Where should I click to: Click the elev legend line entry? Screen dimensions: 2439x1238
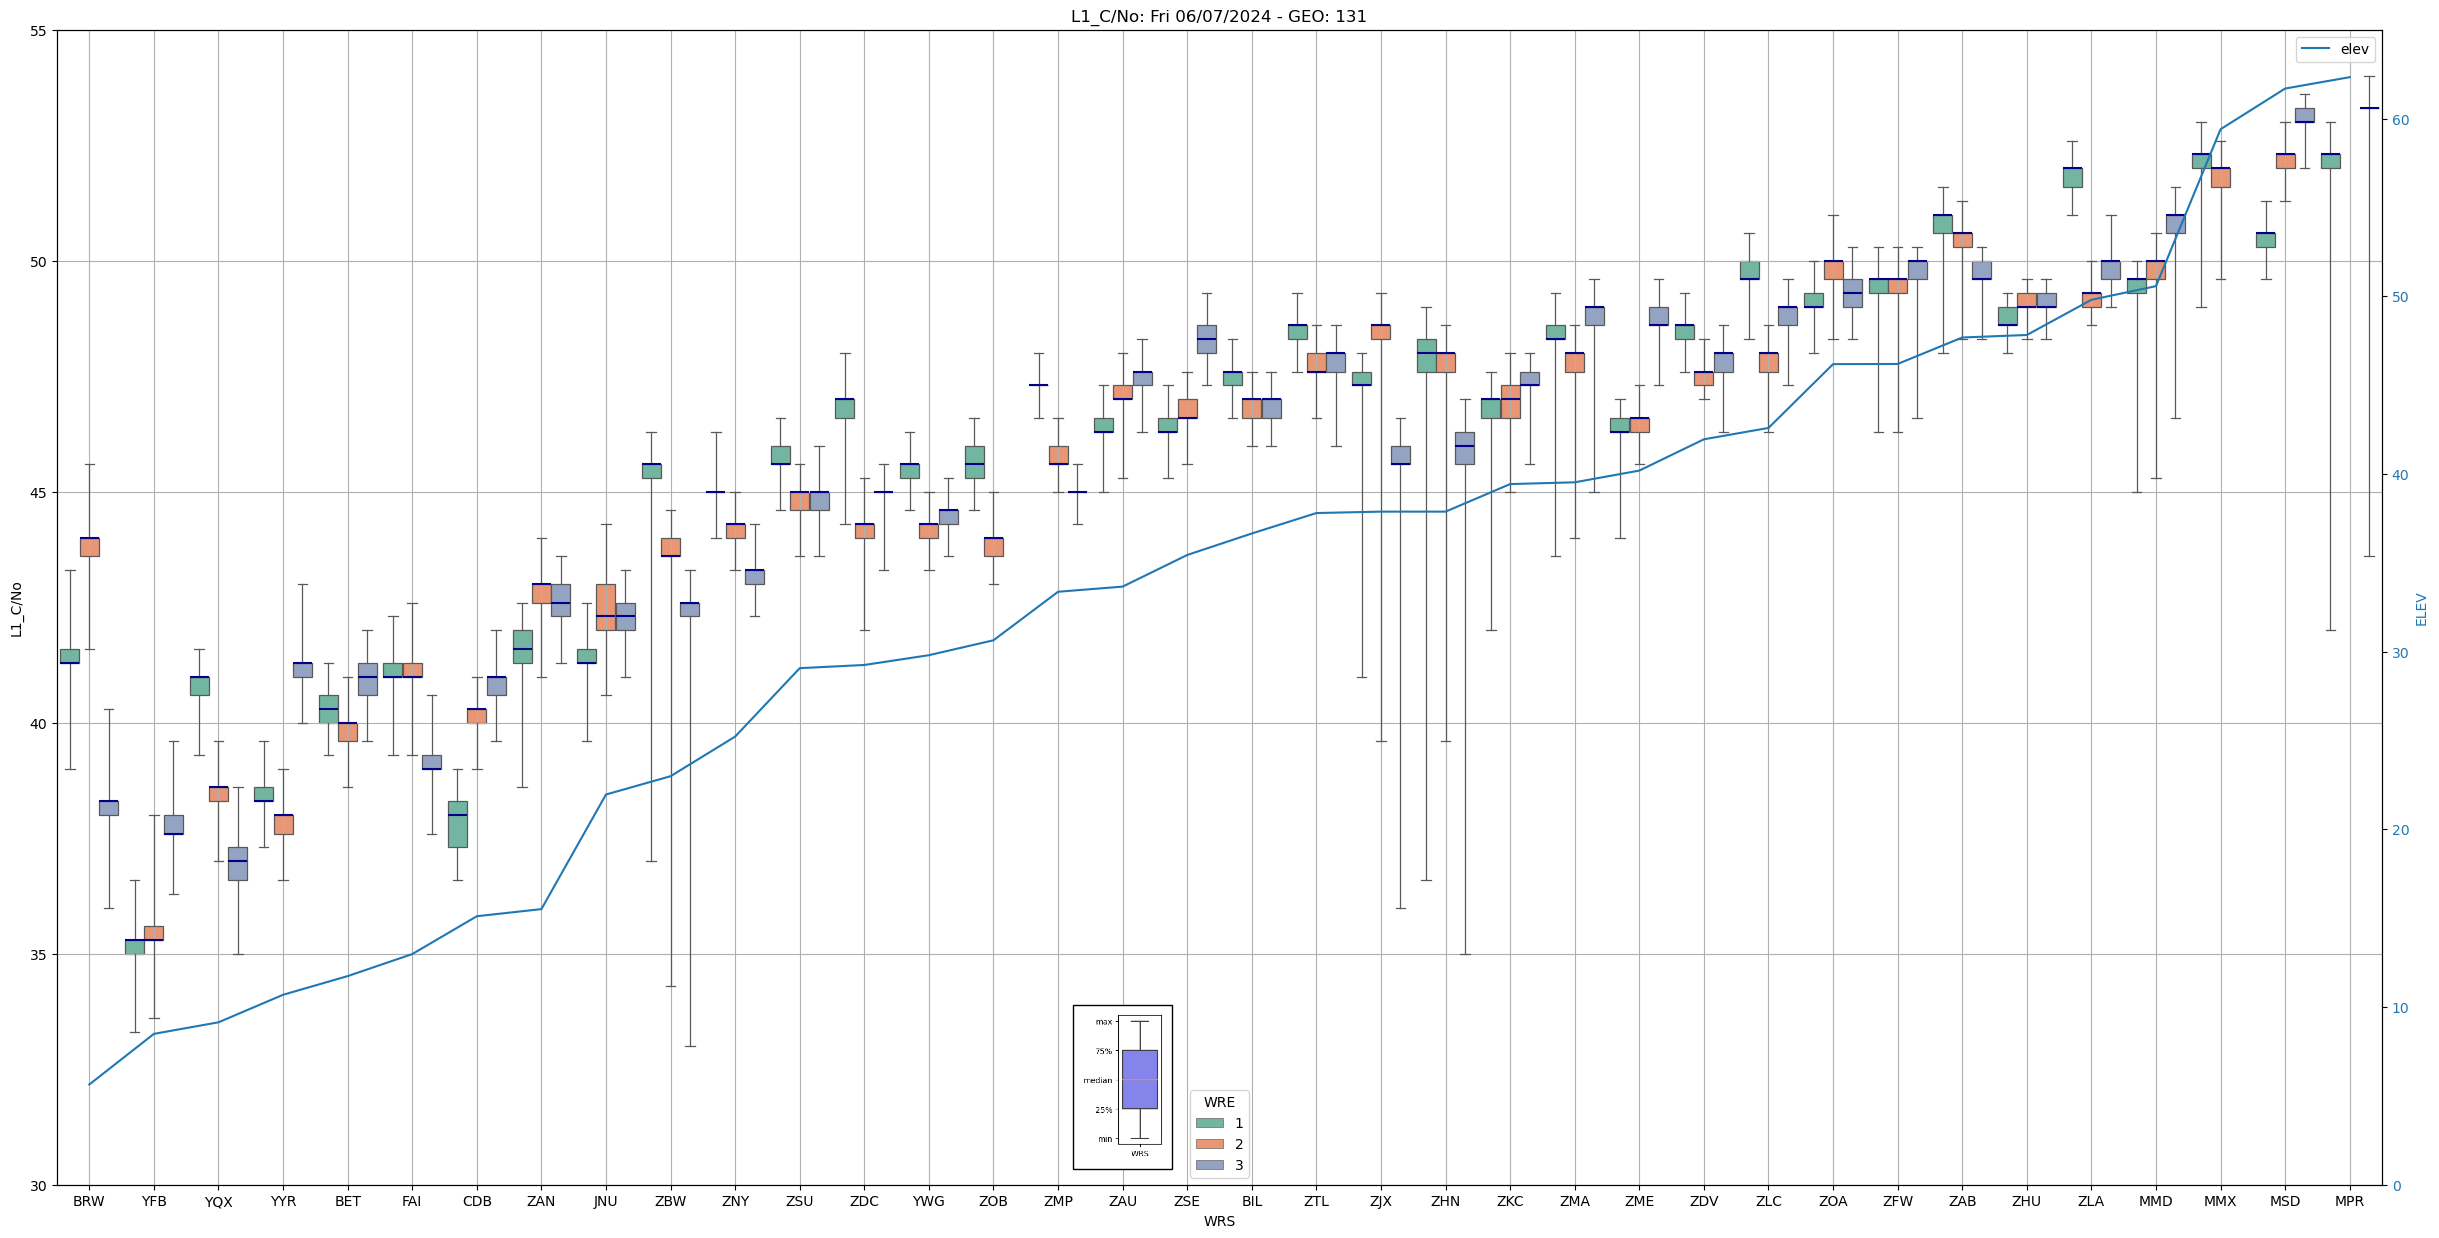2335,49
